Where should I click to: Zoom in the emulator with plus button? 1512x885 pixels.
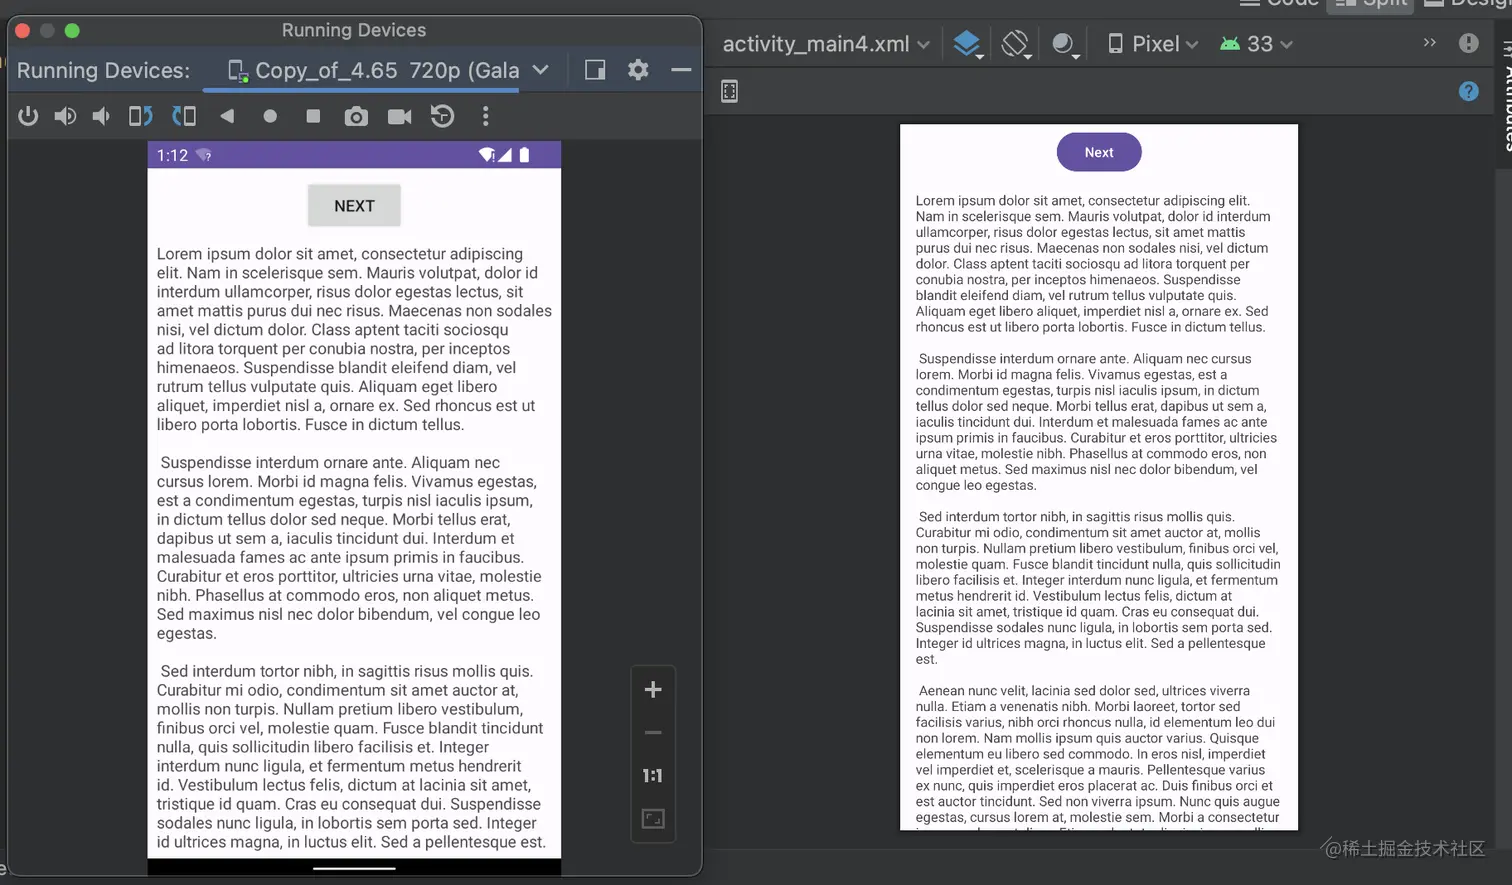653,690
